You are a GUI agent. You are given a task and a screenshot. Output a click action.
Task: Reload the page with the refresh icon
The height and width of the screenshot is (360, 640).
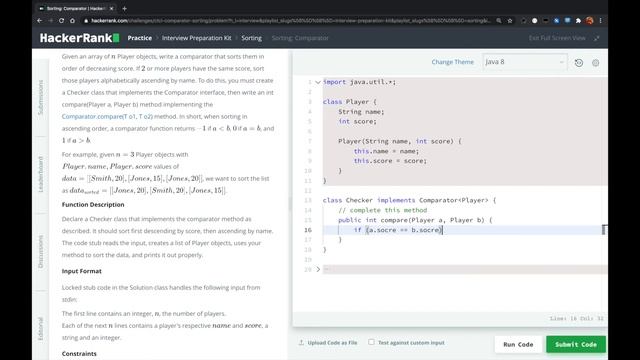click(x=61, y=20)
